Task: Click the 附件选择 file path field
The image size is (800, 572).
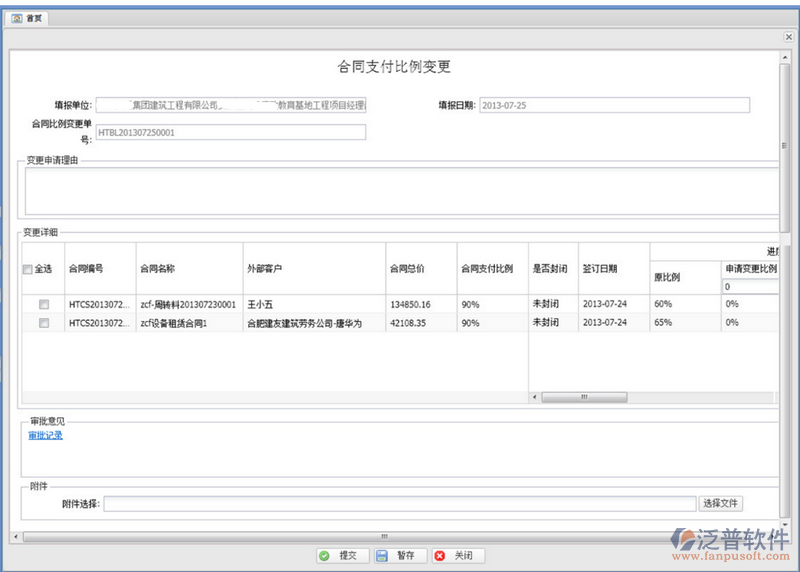Action: pyautogui.click(x=399, y=504)
